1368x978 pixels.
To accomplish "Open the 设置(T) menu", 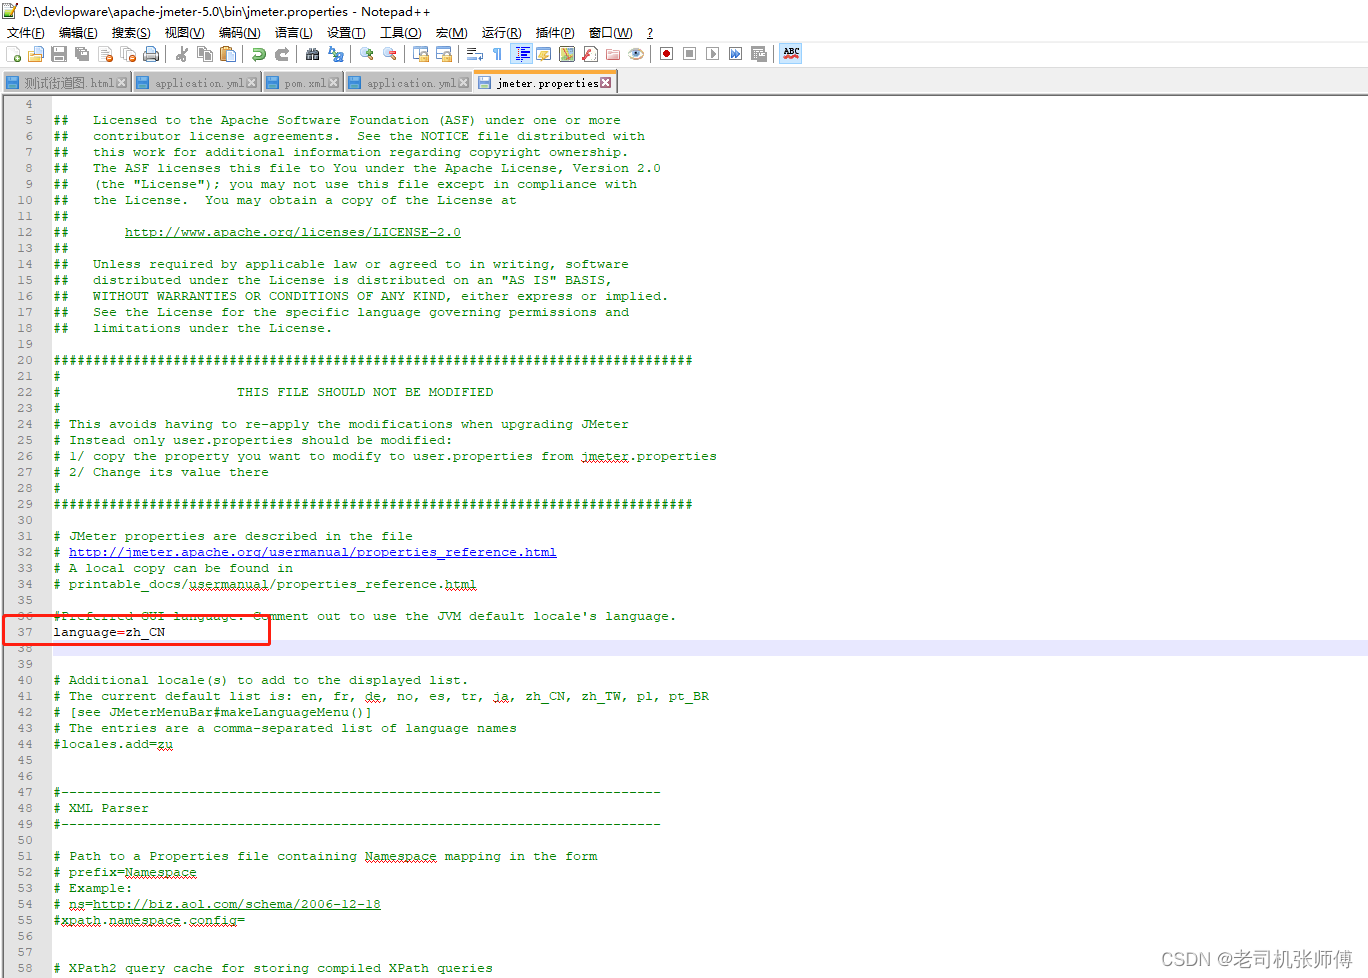I will coord(346,33).
